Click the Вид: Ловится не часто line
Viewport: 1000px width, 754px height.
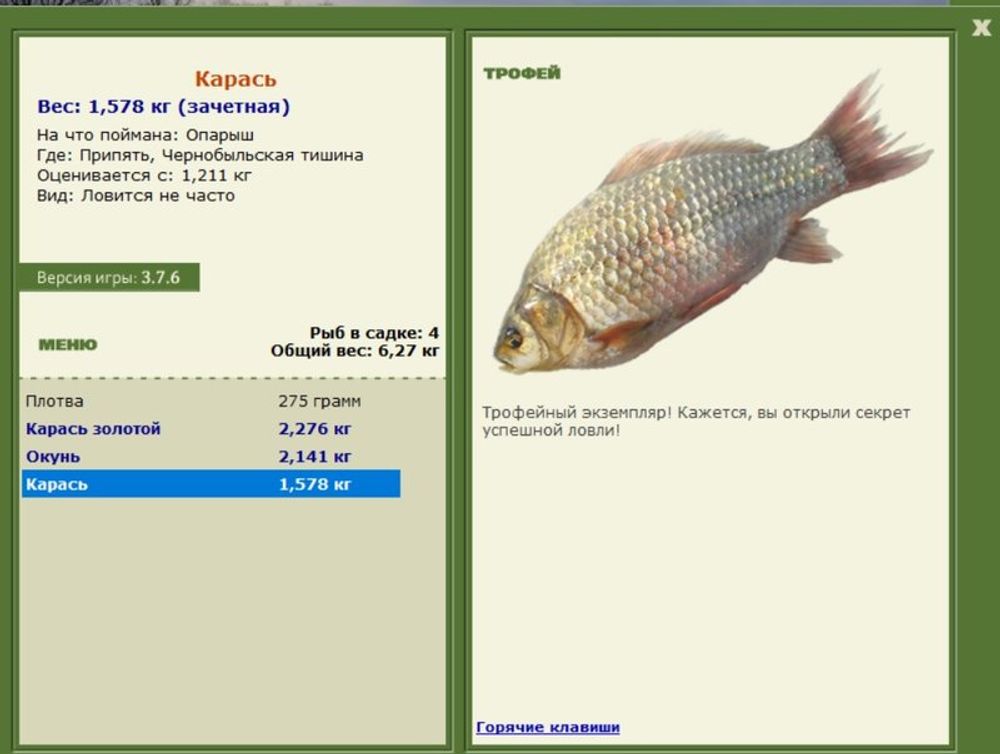click(x=136, y=196)
